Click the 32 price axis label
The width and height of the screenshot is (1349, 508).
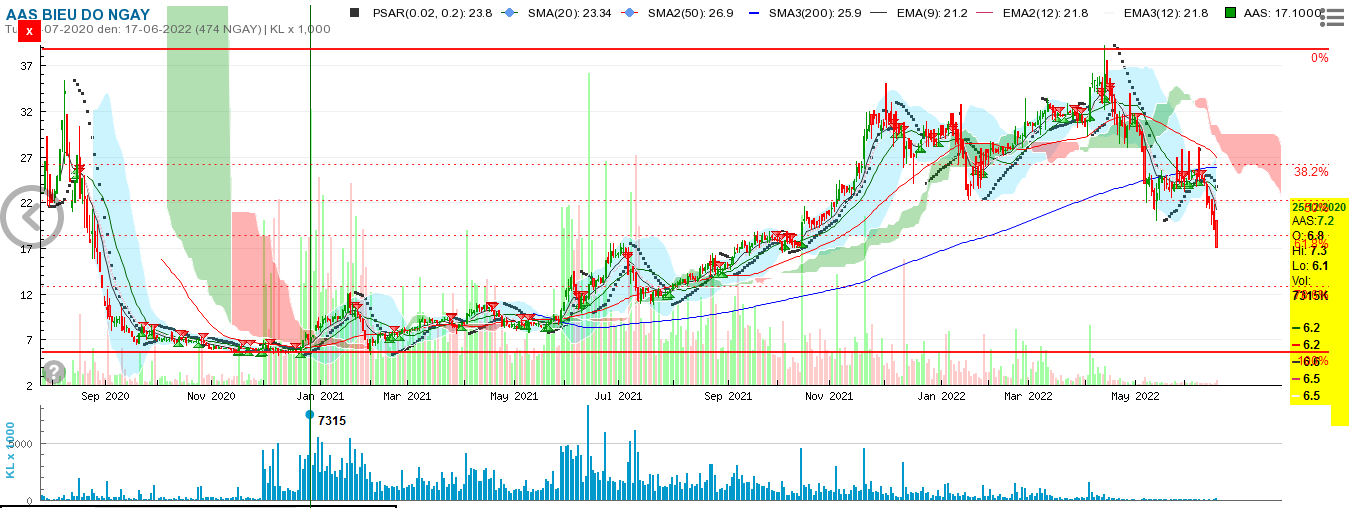28,112
